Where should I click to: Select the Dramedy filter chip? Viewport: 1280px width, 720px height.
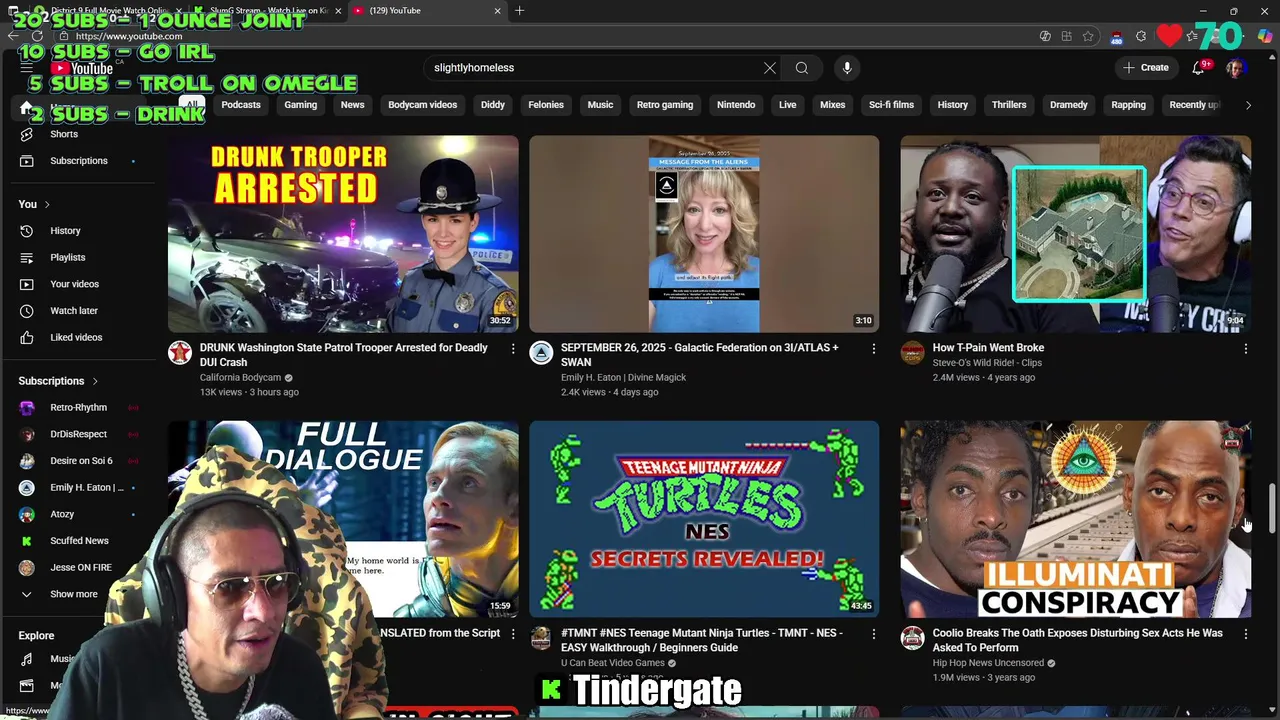click(1069, 105)
